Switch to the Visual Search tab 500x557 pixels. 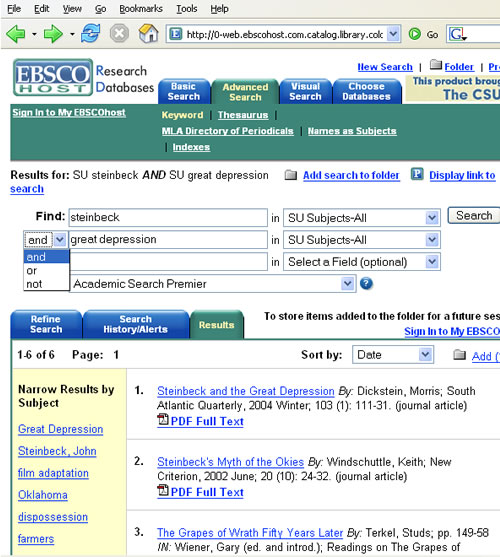[305, 91]
